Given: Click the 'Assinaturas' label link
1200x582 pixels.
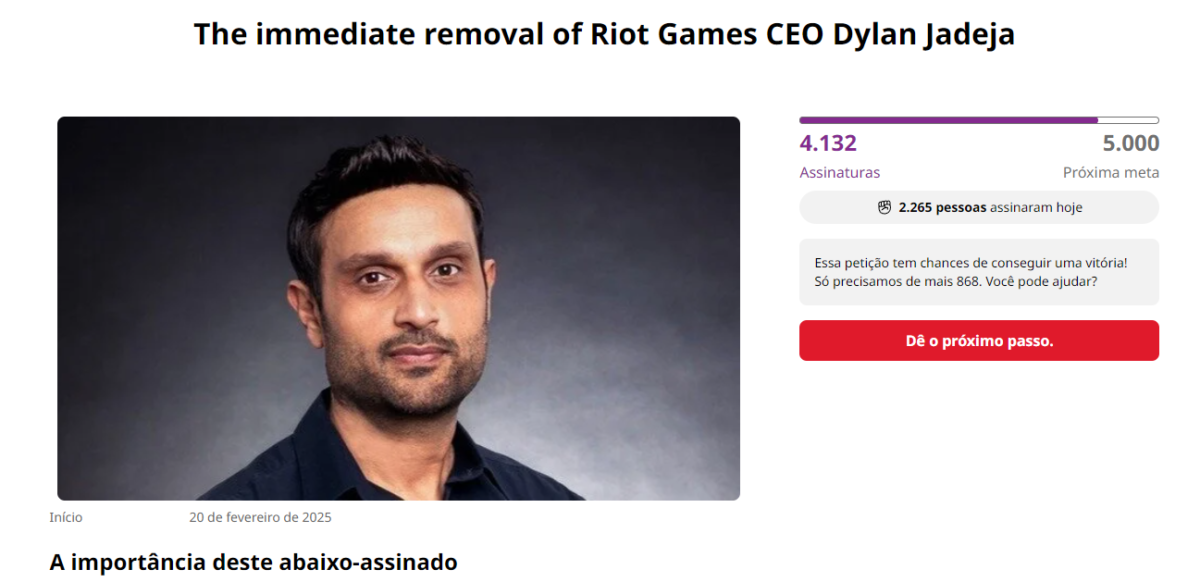Looking at the screenshot, I should (840, 172).
